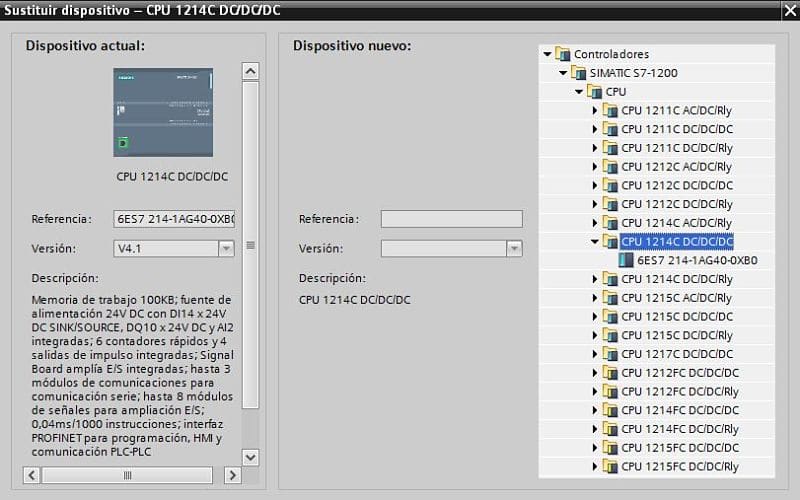Select CPU 1217C DC/DC/DC tree entry
Image resolution: width=800 pixels, height=500 pixels.
(677, 354)
